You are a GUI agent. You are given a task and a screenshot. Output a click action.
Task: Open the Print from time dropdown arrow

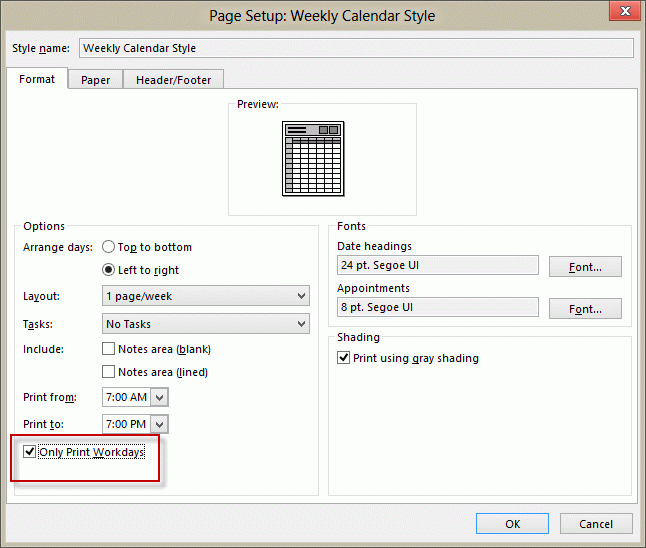click(160, 397)
